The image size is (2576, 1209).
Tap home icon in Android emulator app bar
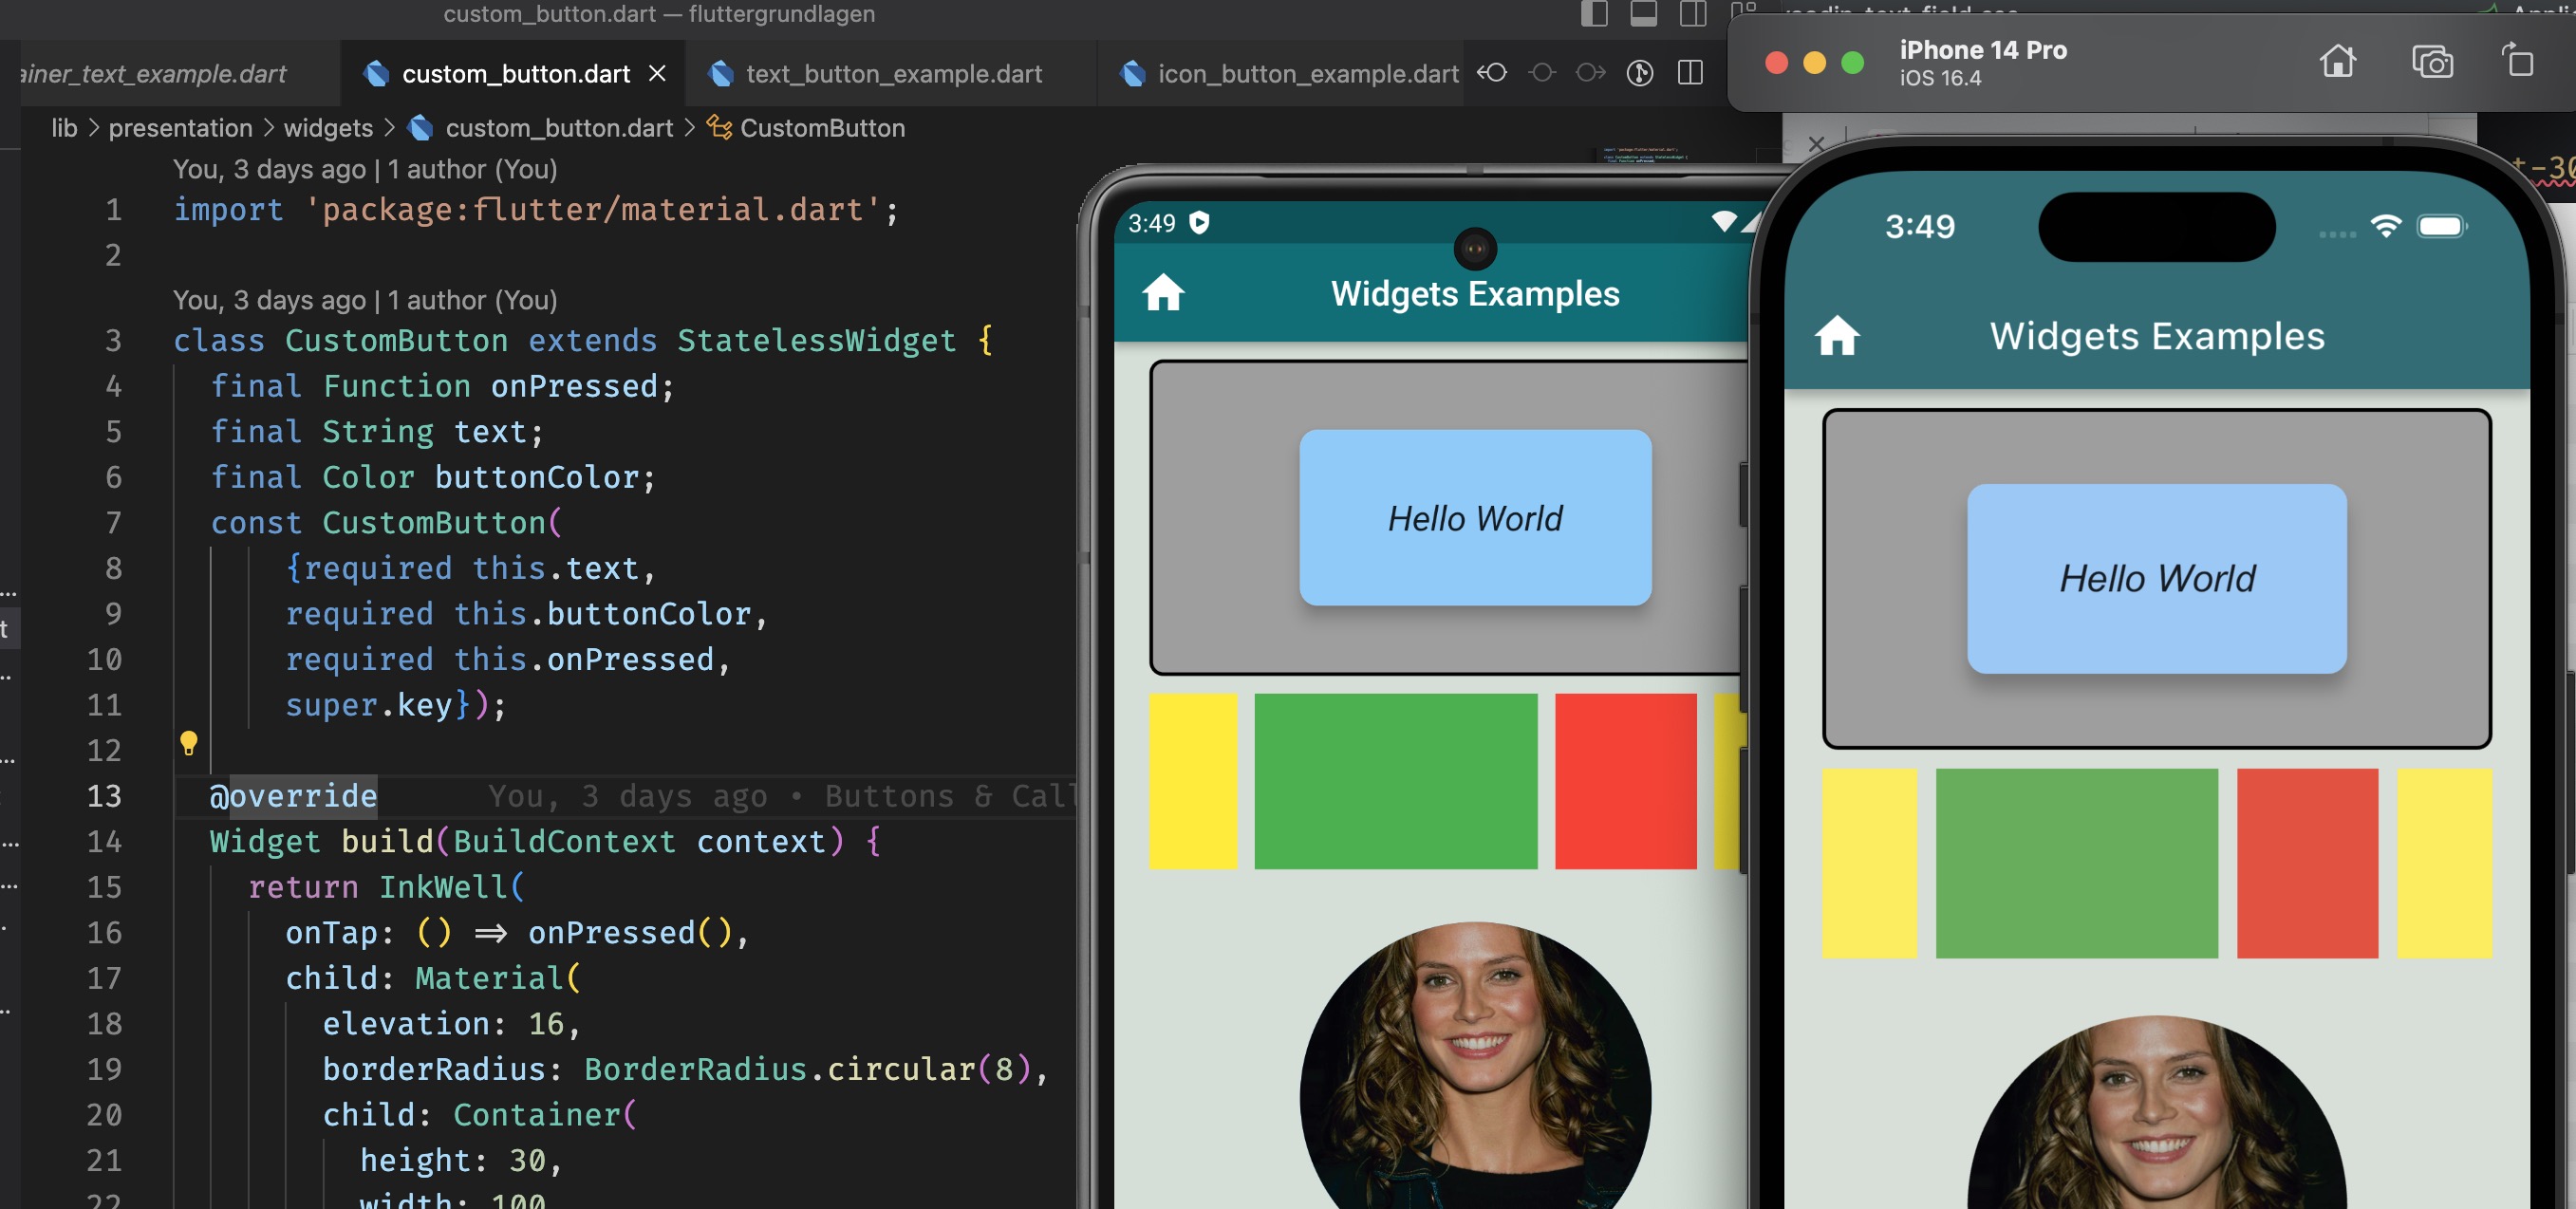coord(1163,293)
